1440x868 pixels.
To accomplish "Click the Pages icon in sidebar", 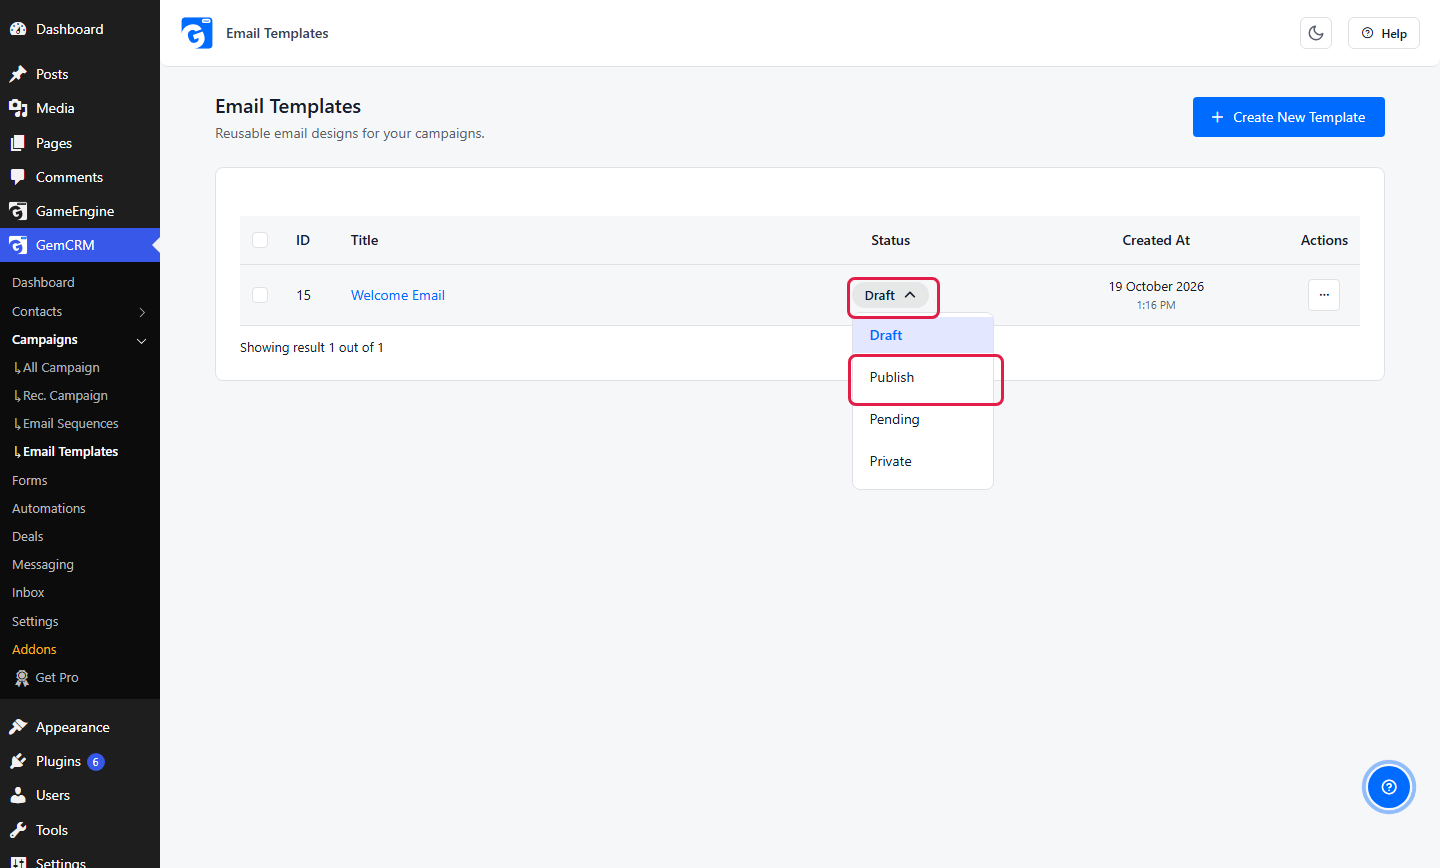I will pyautogui.click(x=18, y=143).
